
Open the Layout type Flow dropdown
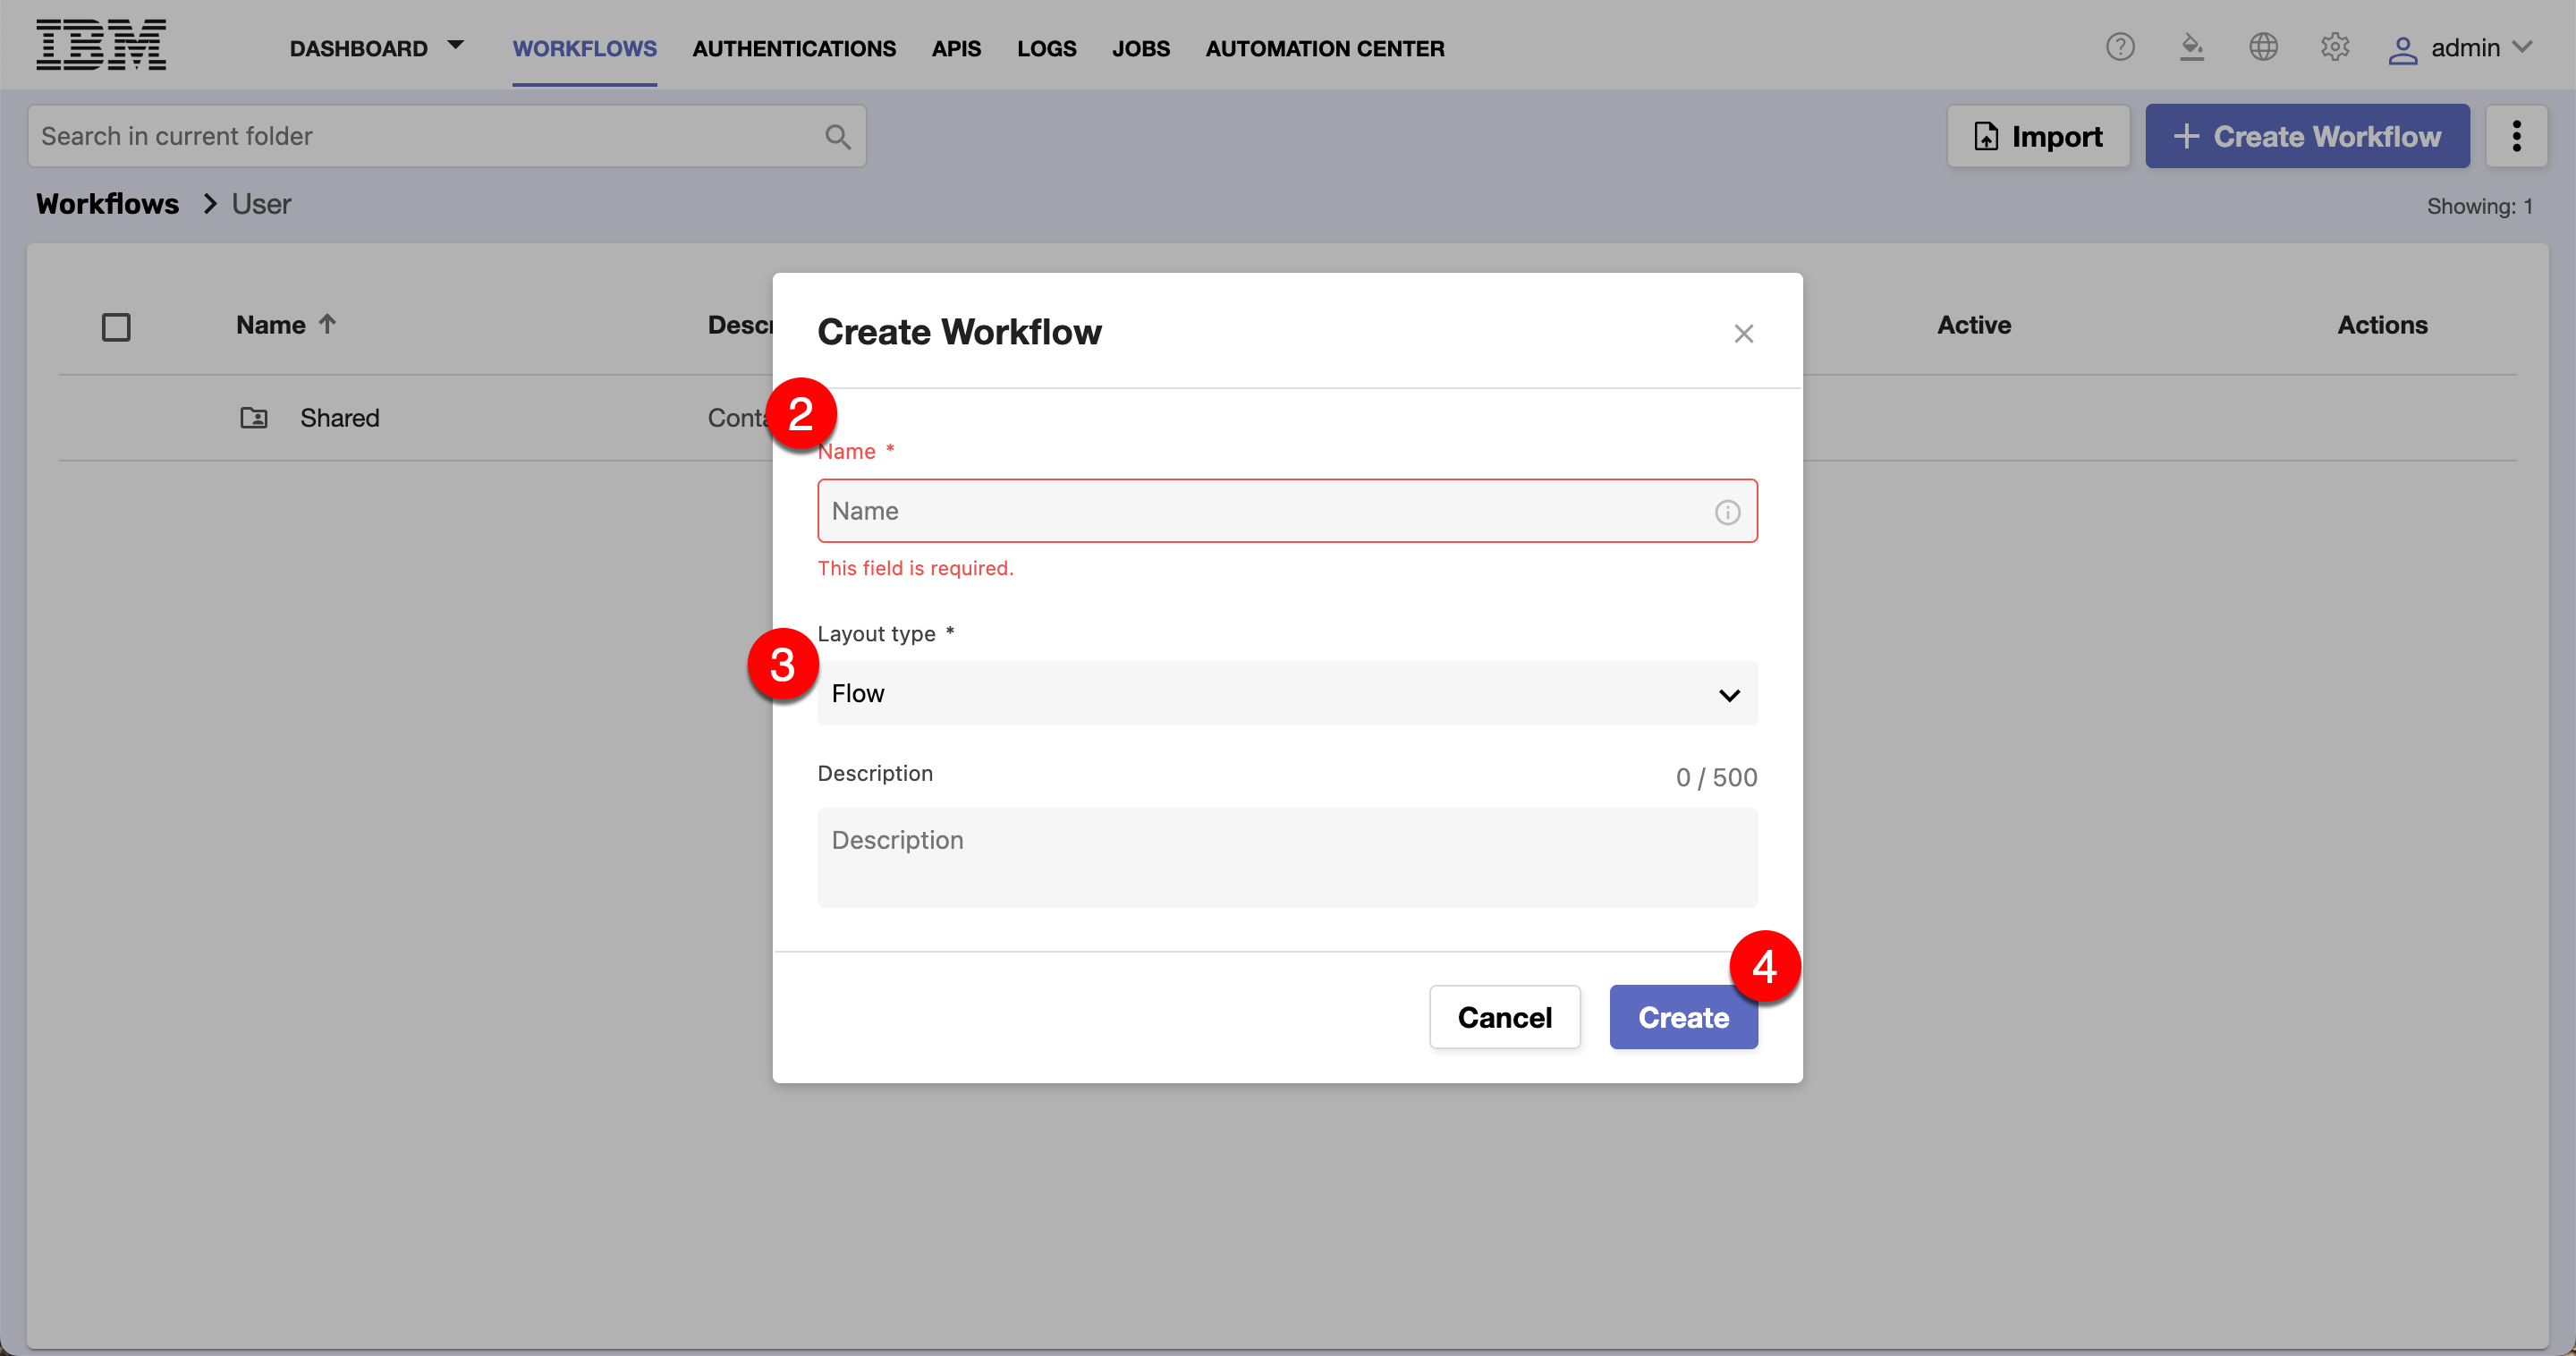tap(1287, 694)
